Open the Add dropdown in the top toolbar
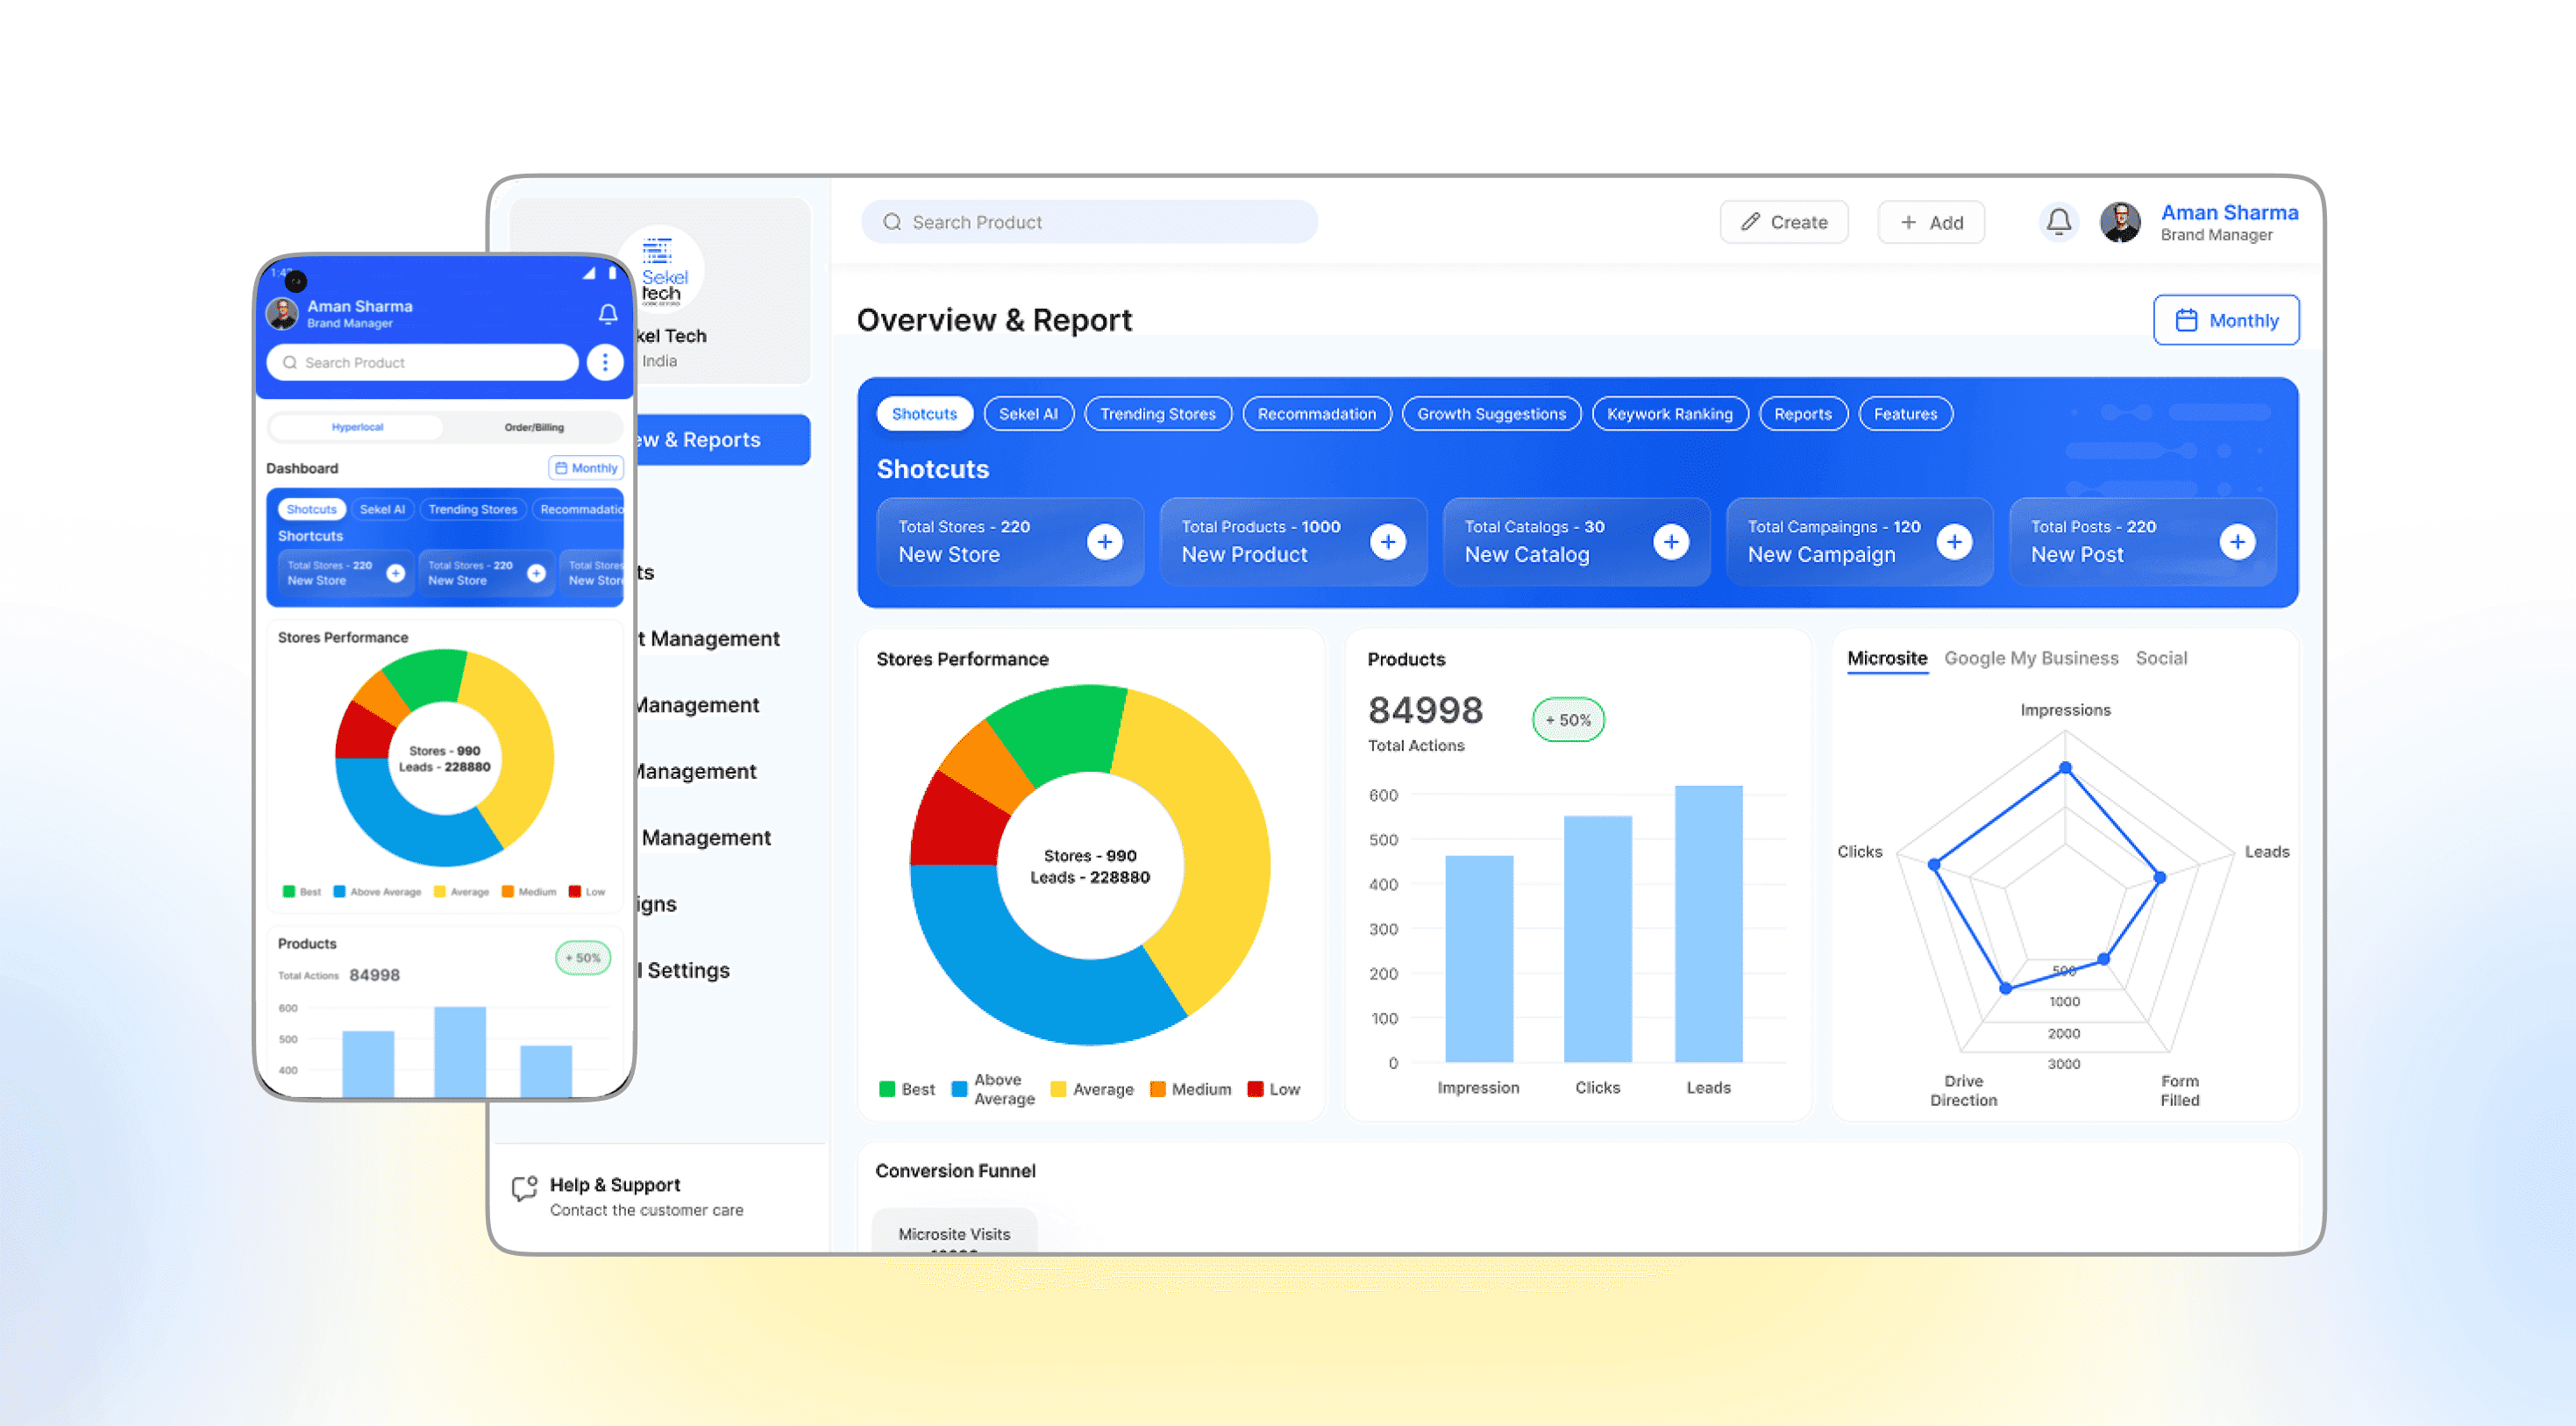Image resolution: width=2576 pixels, height=1426 pixels. (1930, 221)
